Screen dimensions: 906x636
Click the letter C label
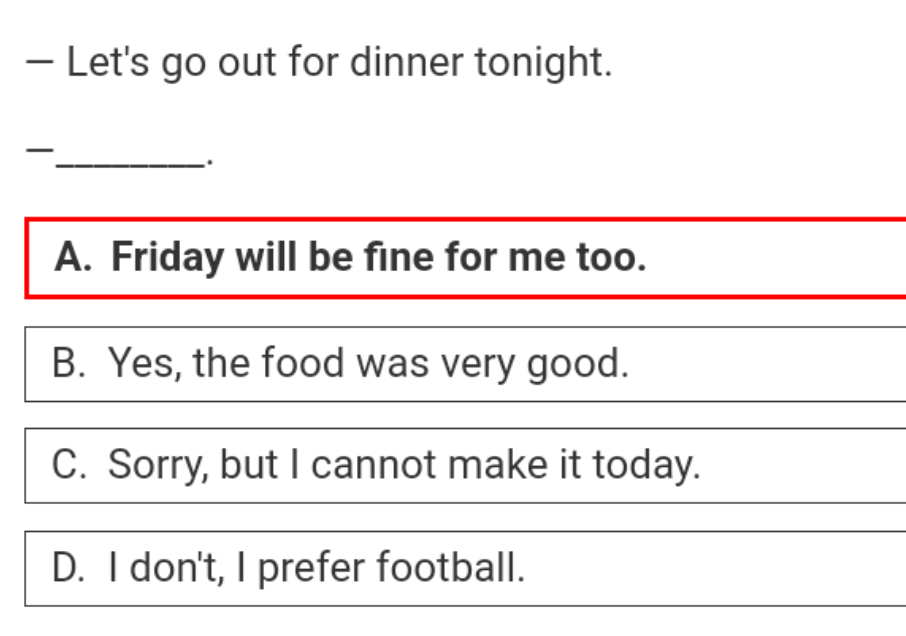[x=70, y=465]
